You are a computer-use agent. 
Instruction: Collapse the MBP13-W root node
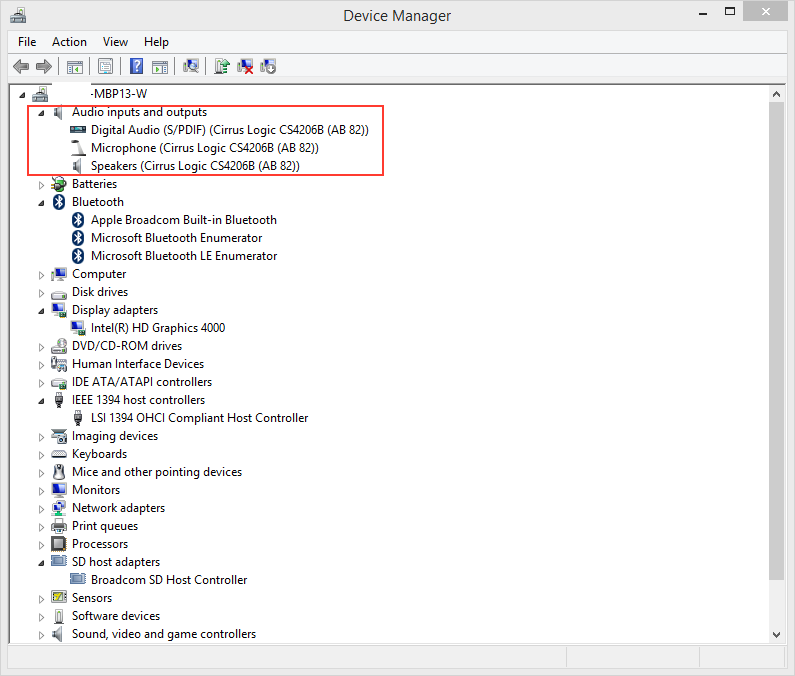pyautogui.click(x=22, y=95)
